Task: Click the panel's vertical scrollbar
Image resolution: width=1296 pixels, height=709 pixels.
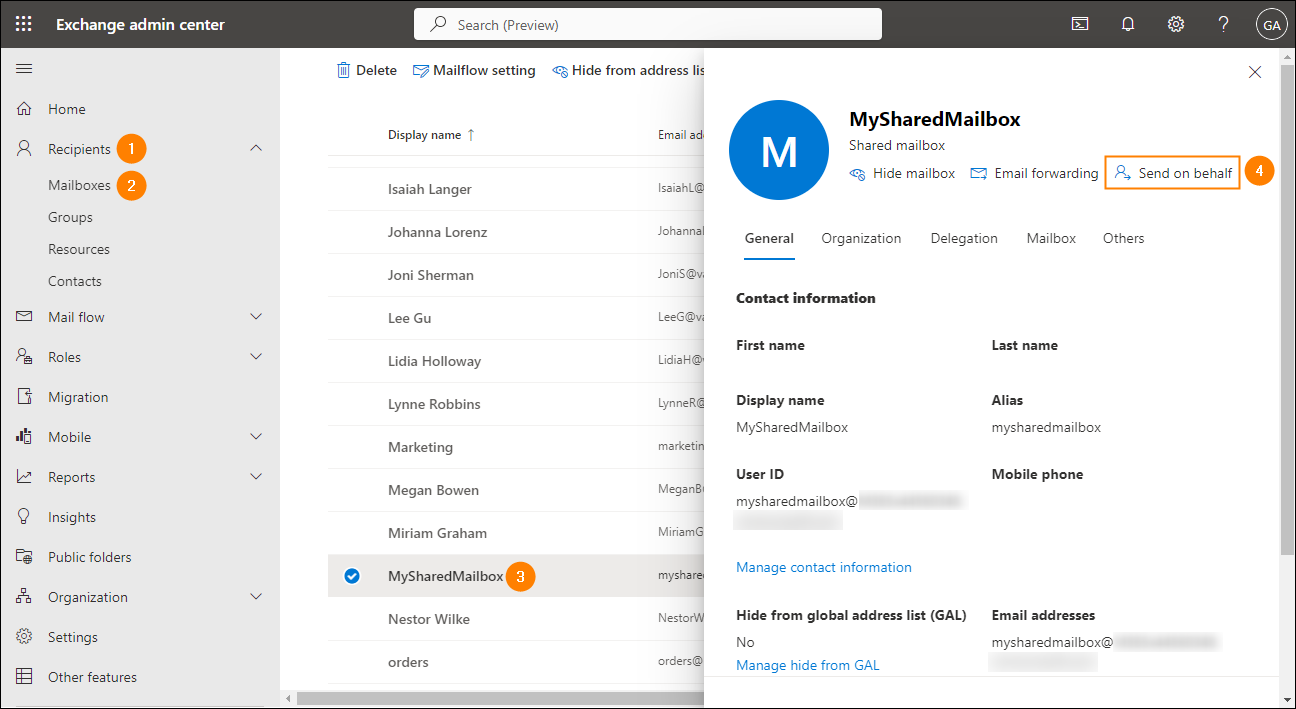Action: pos(1286,310)
